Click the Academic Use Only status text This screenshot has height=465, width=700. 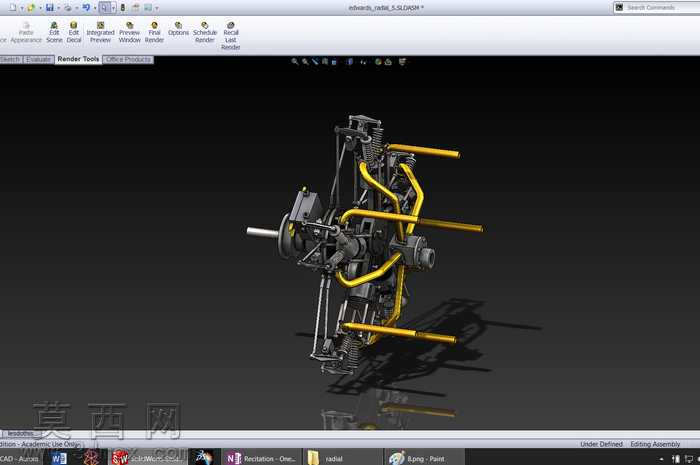[x=50, y=444]
